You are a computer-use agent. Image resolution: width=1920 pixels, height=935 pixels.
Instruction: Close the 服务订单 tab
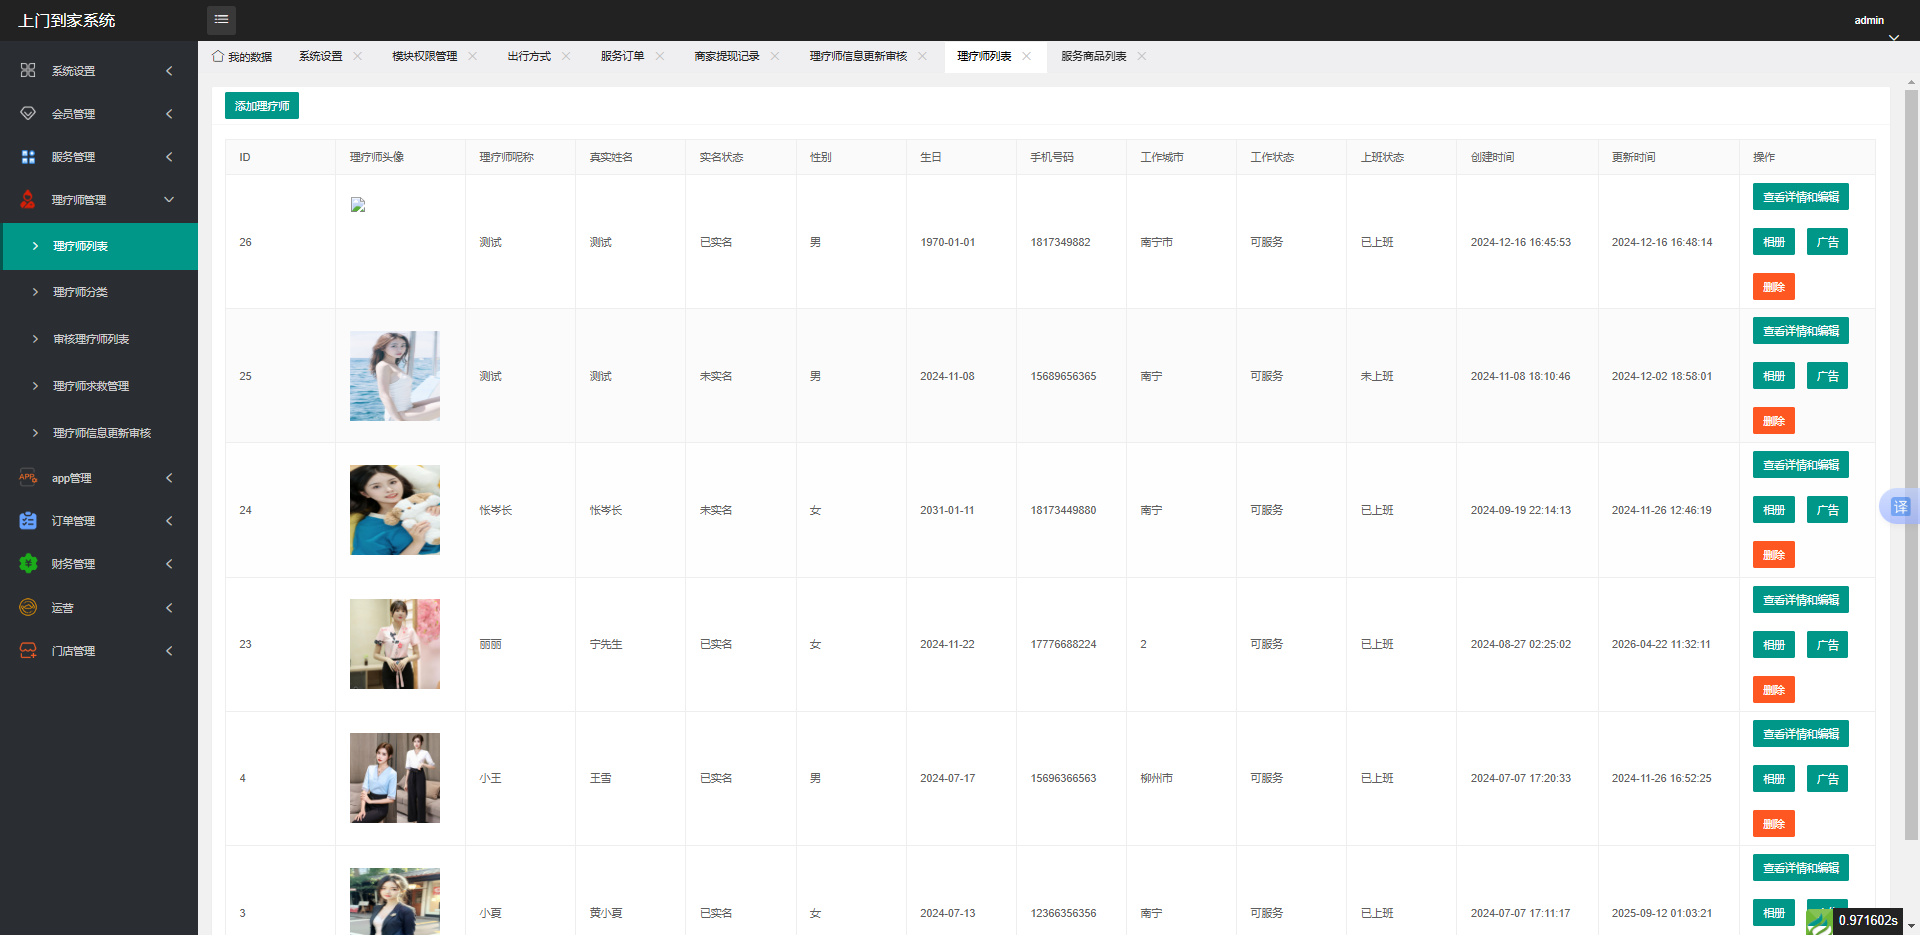point(660,56)
